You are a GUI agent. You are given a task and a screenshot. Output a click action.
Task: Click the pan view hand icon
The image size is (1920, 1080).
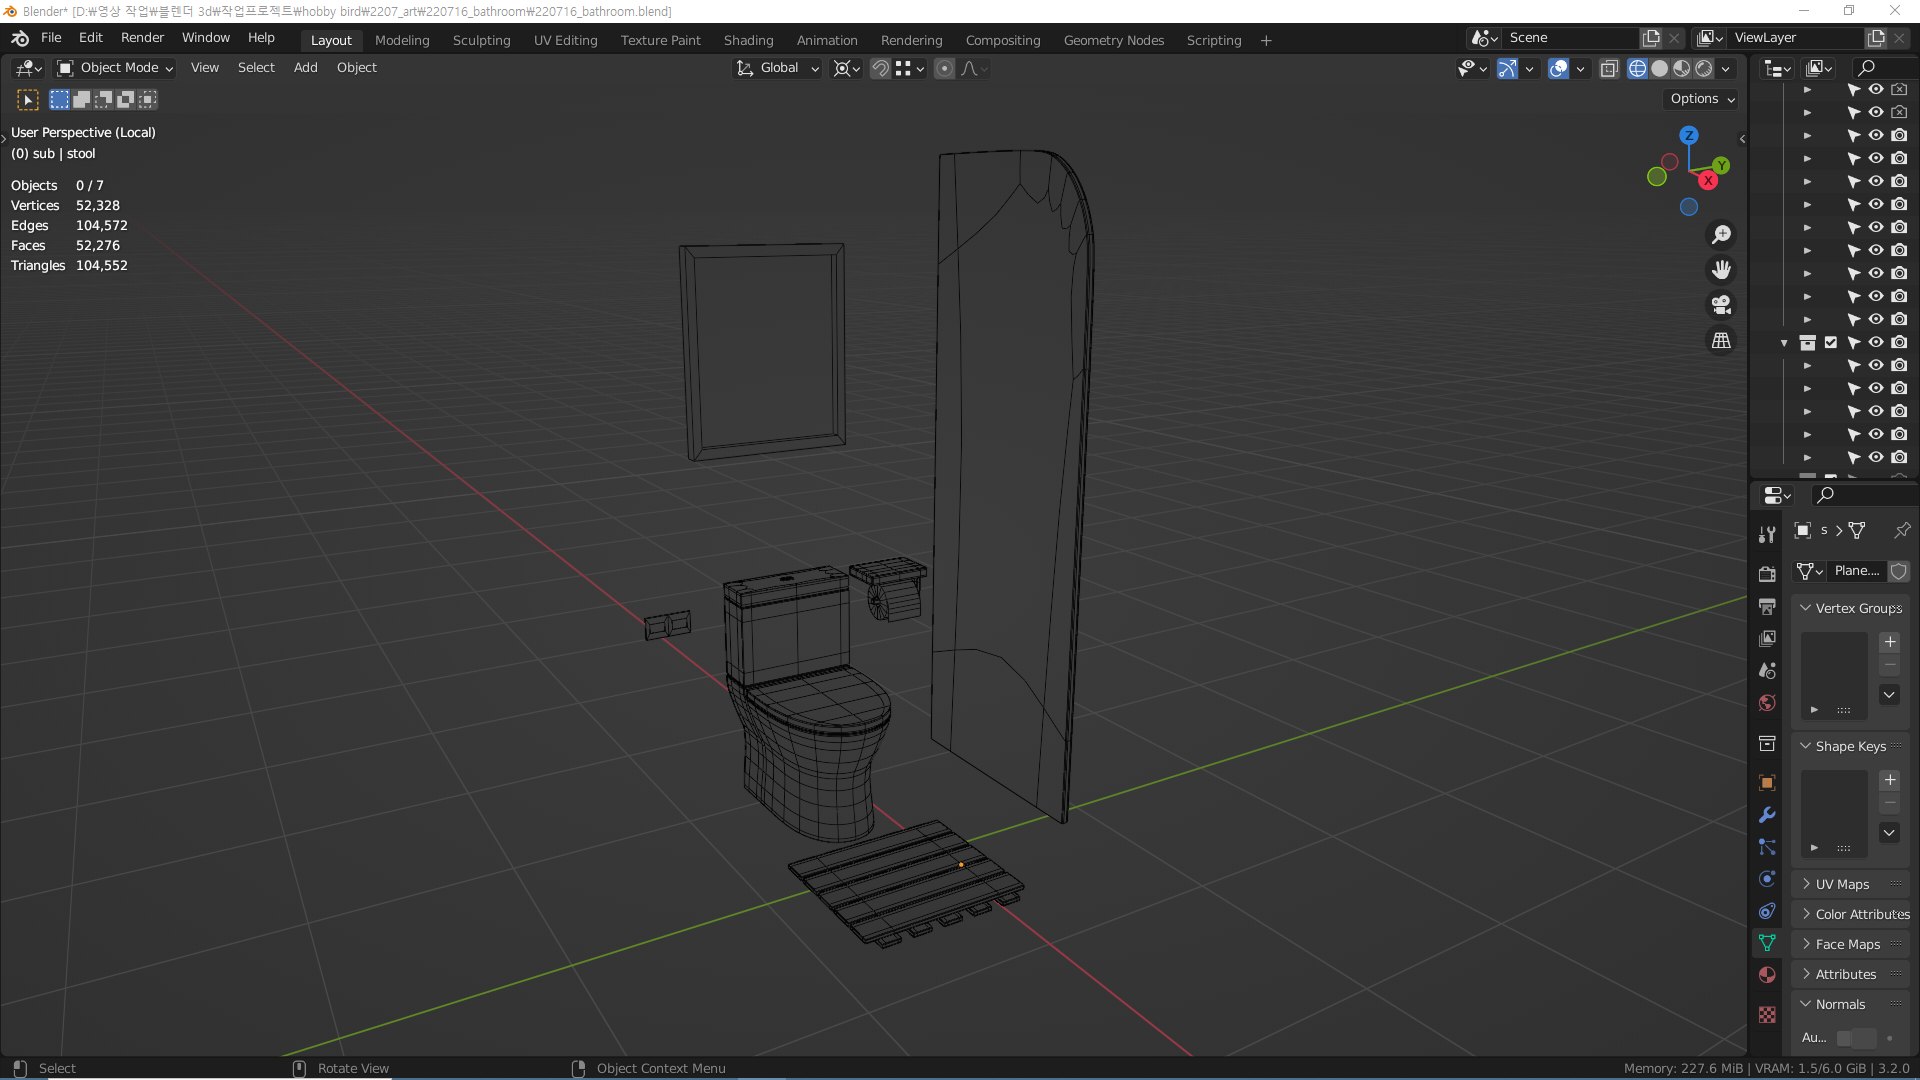1721,270
